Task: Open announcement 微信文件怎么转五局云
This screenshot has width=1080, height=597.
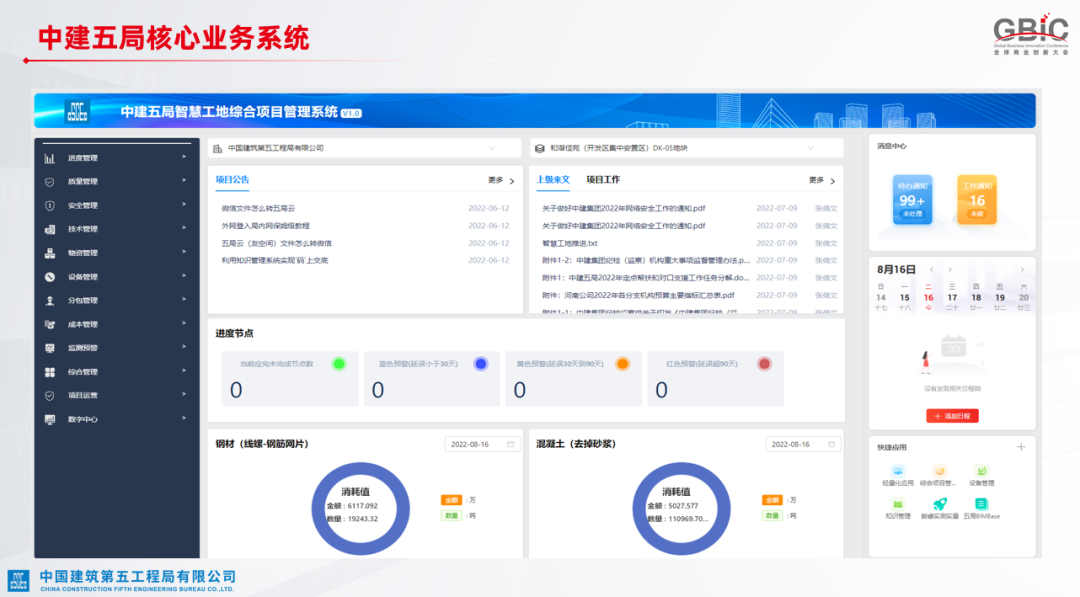Action: pyautogui.click(x=258, y=208)
